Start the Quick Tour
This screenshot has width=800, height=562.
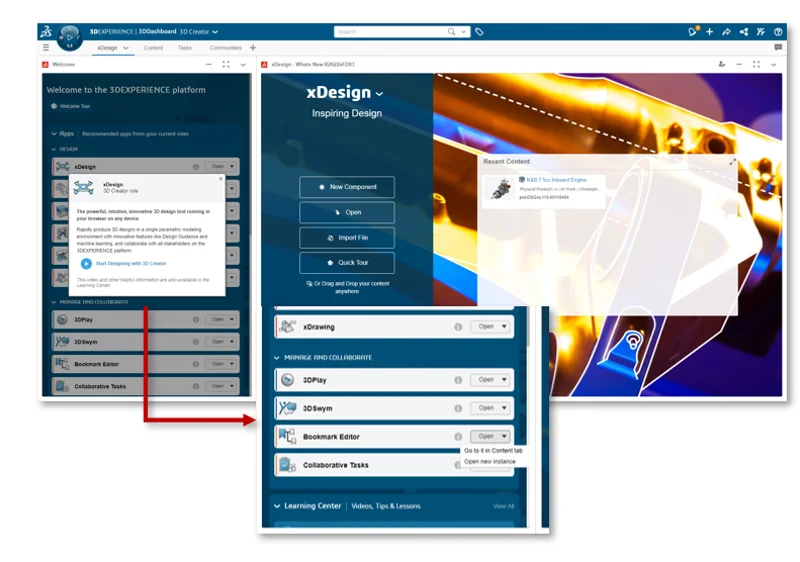(347, 263)
